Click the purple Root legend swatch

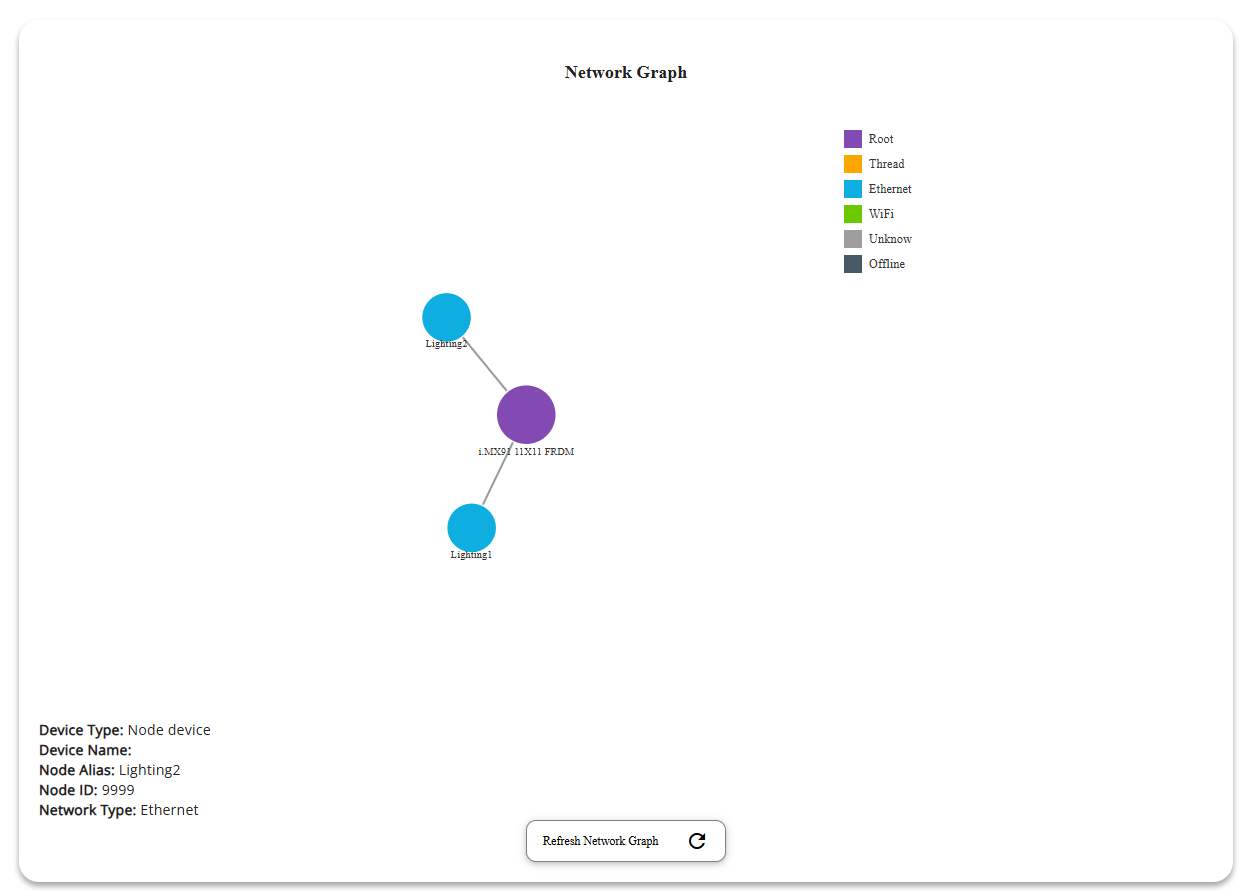(x=852, y=139)
